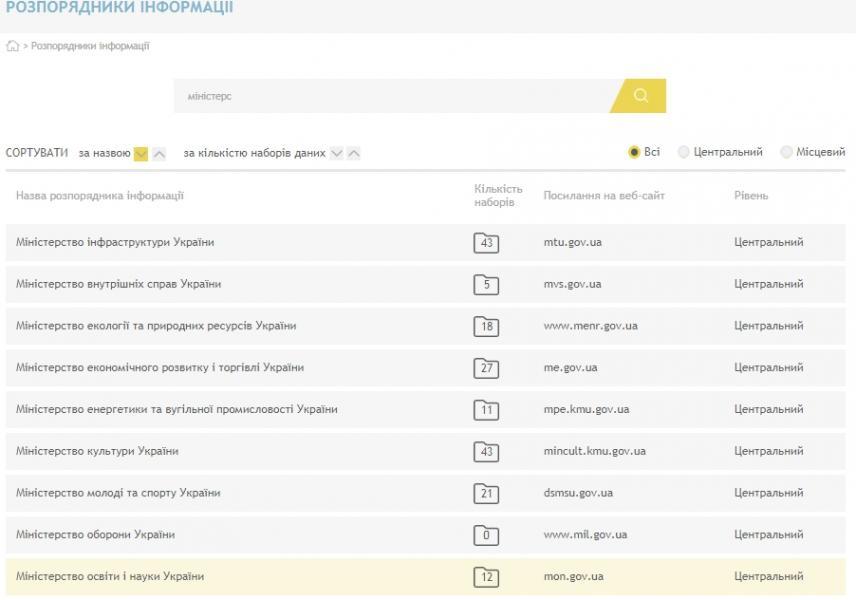Viewport: 856px width, 600px height.
Task: Click the yellow search magnifier button
Action: pos(641,96)
